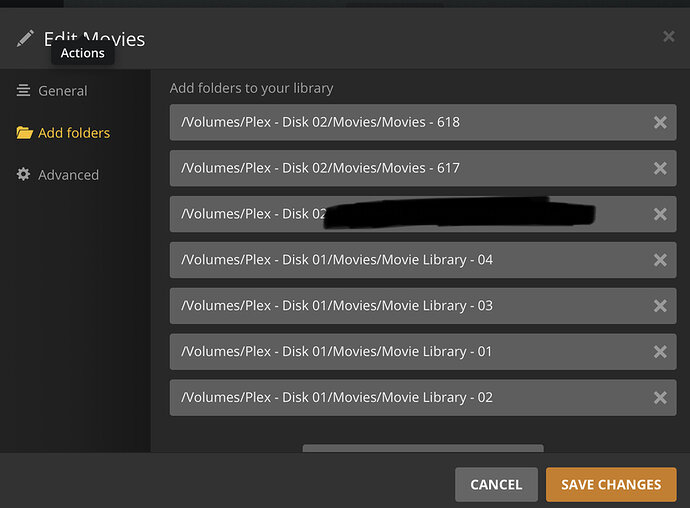
Task: Remove the Movie Library - 01 folder
Action: pos(660,351)
